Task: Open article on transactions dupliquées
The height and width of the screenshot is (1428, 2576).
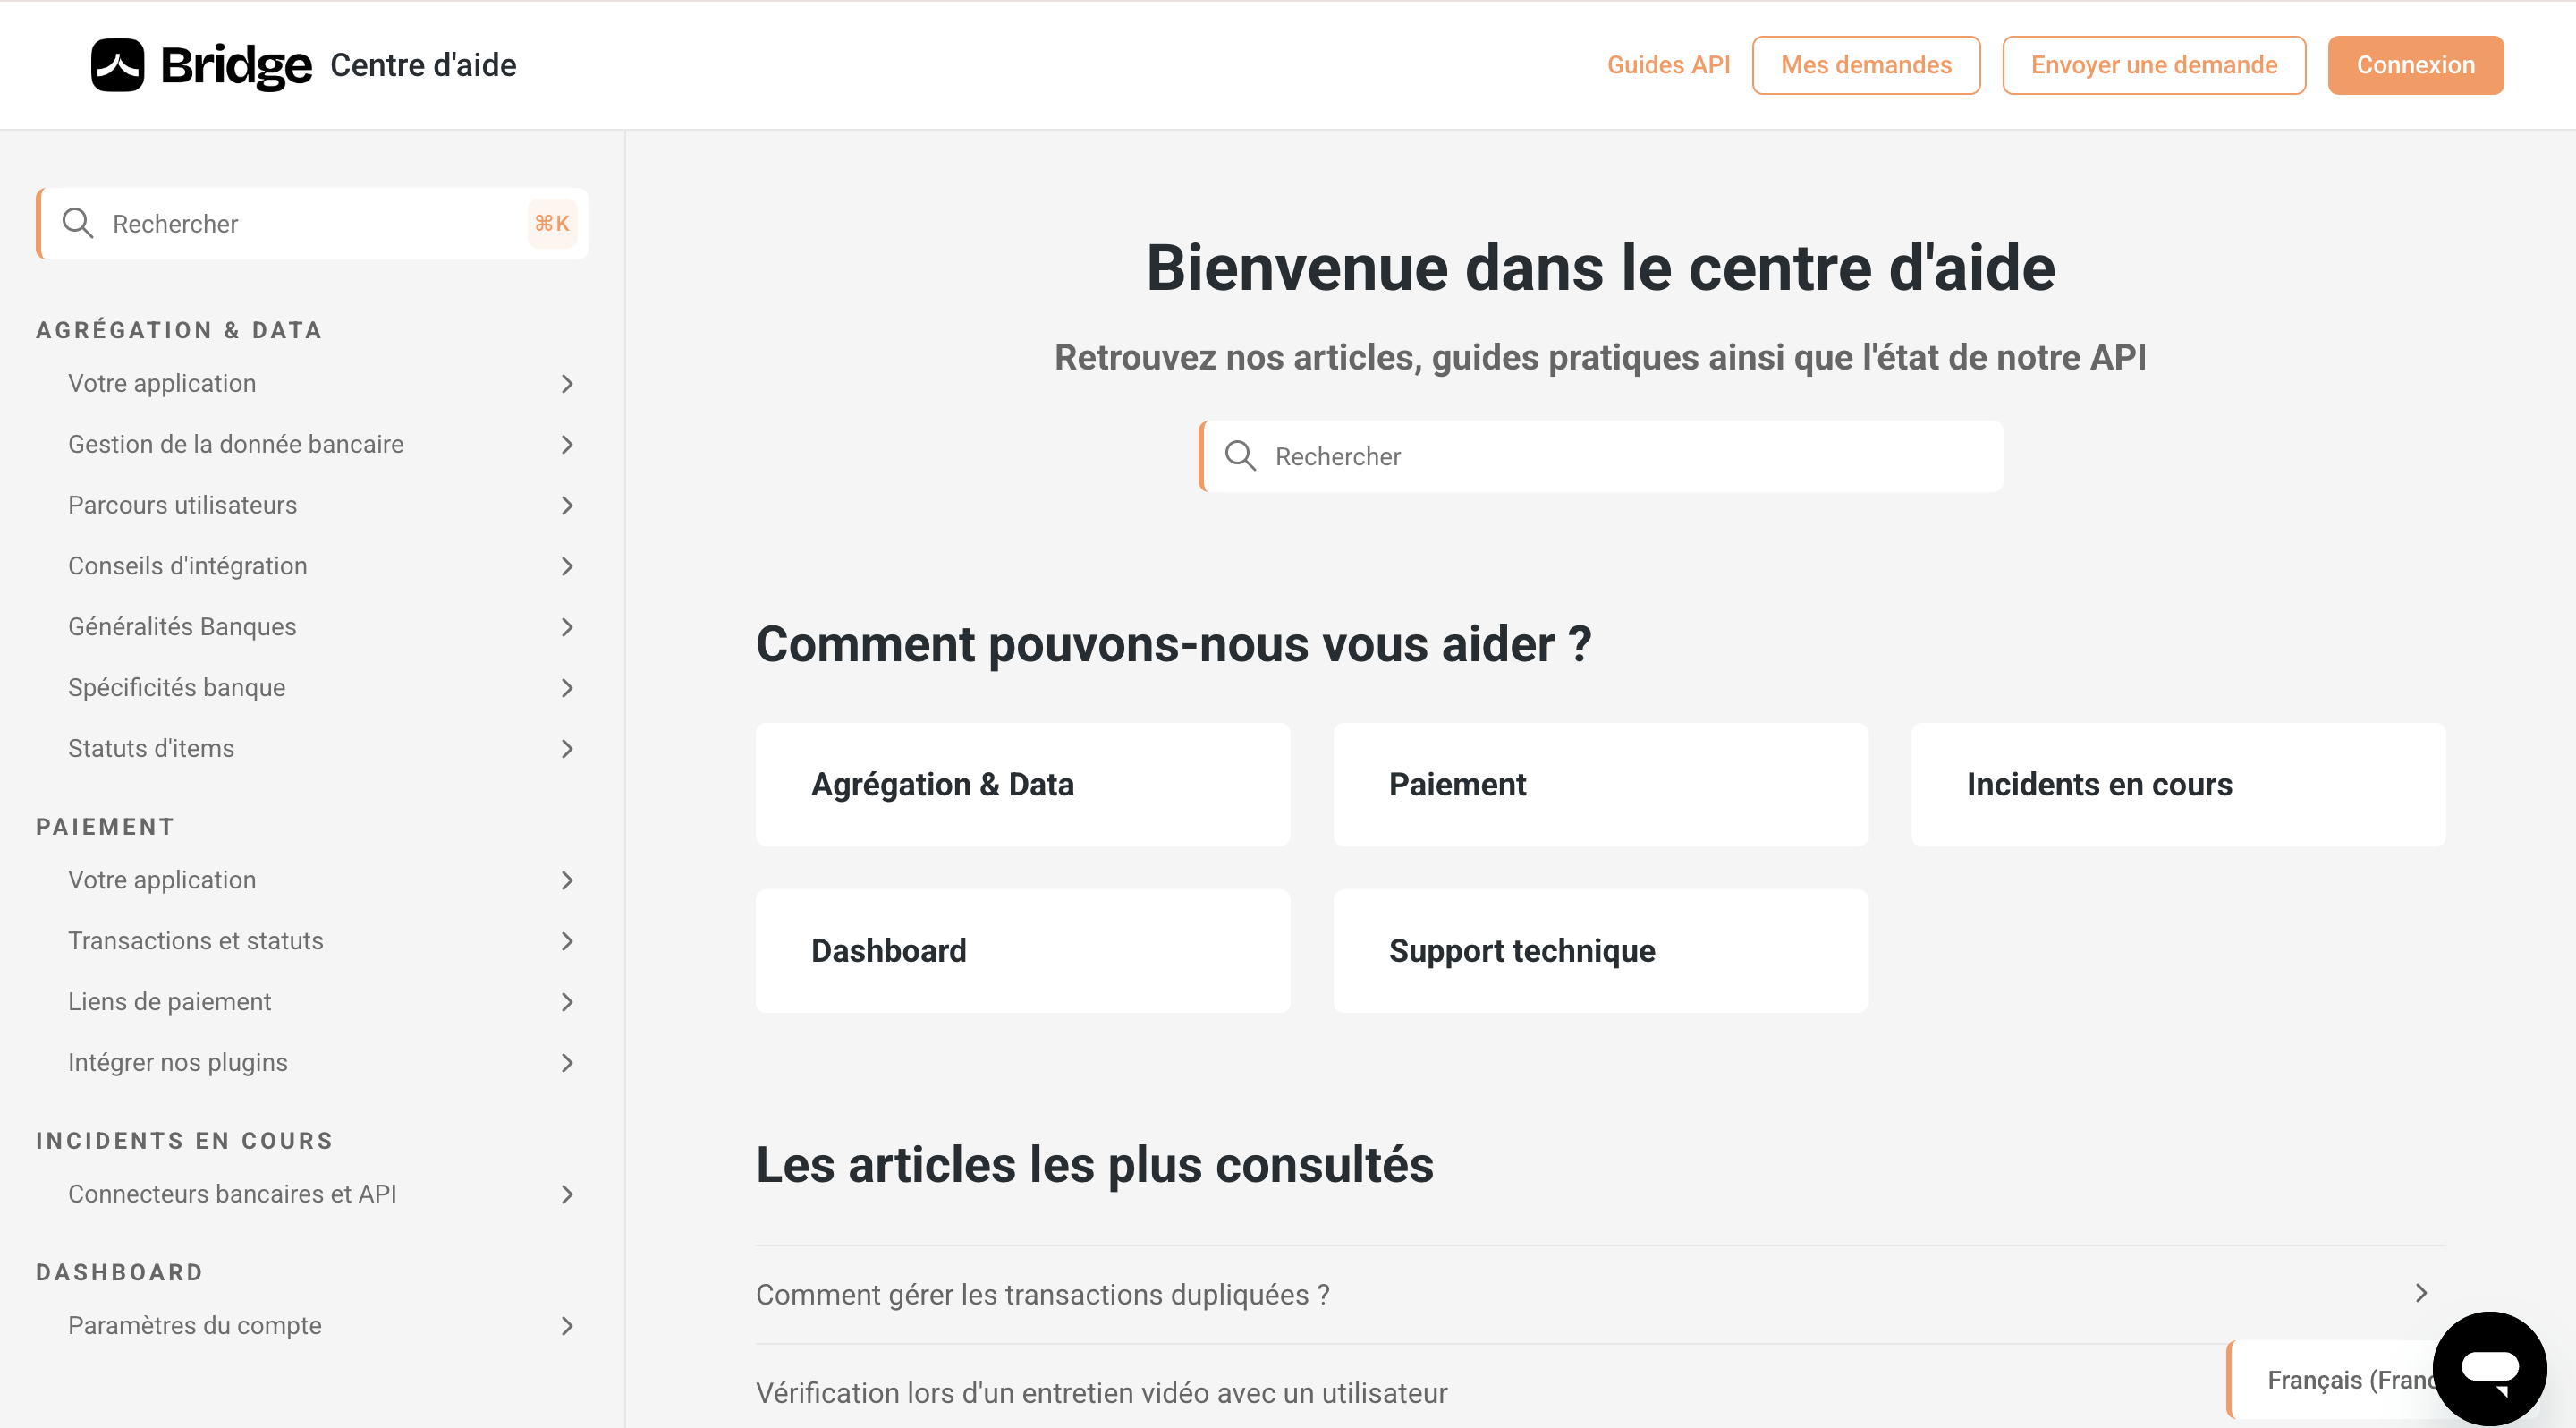Action: point(1042,1294)
